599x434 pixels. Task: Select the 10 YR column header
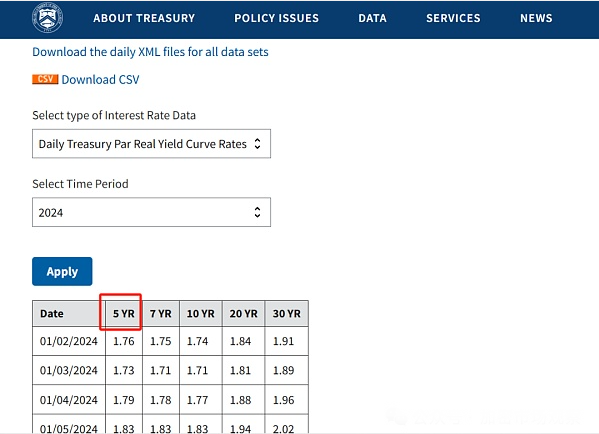coord(201,313)
